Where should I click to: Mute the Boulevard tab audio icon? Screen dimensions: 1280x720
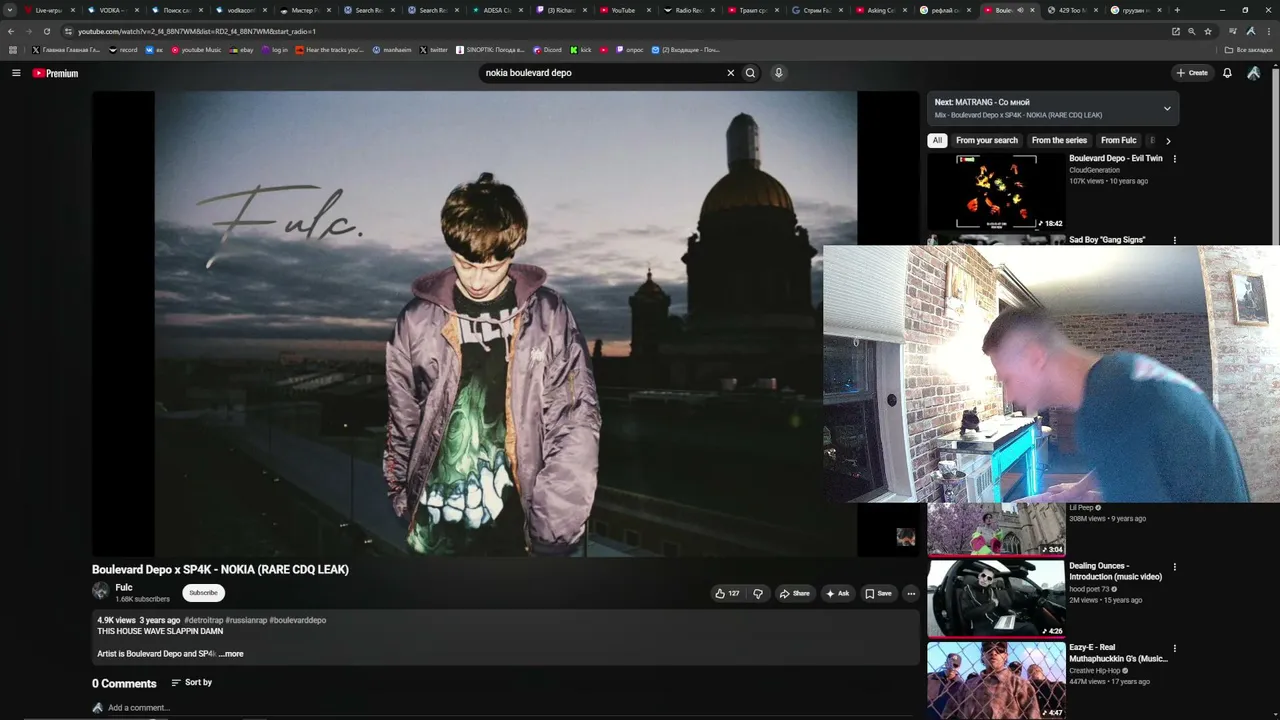coord(1019,10)
